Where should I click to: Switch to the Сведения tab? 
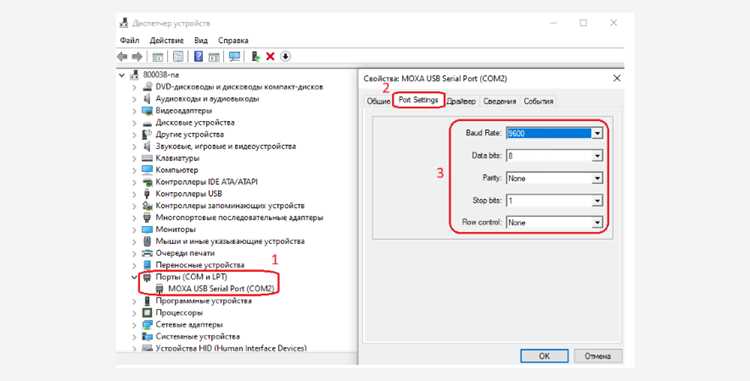499,101
